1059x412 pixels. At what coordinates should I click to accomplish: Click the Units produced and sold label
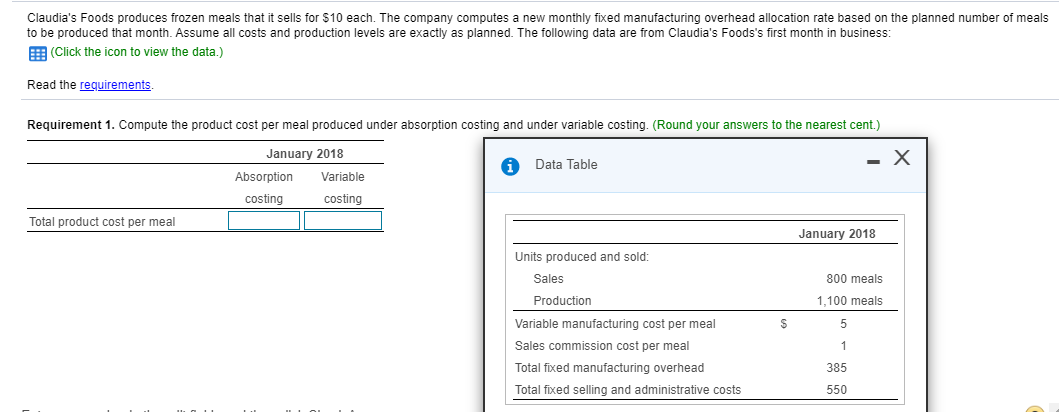pyautogui.click(x=581, y=257)
